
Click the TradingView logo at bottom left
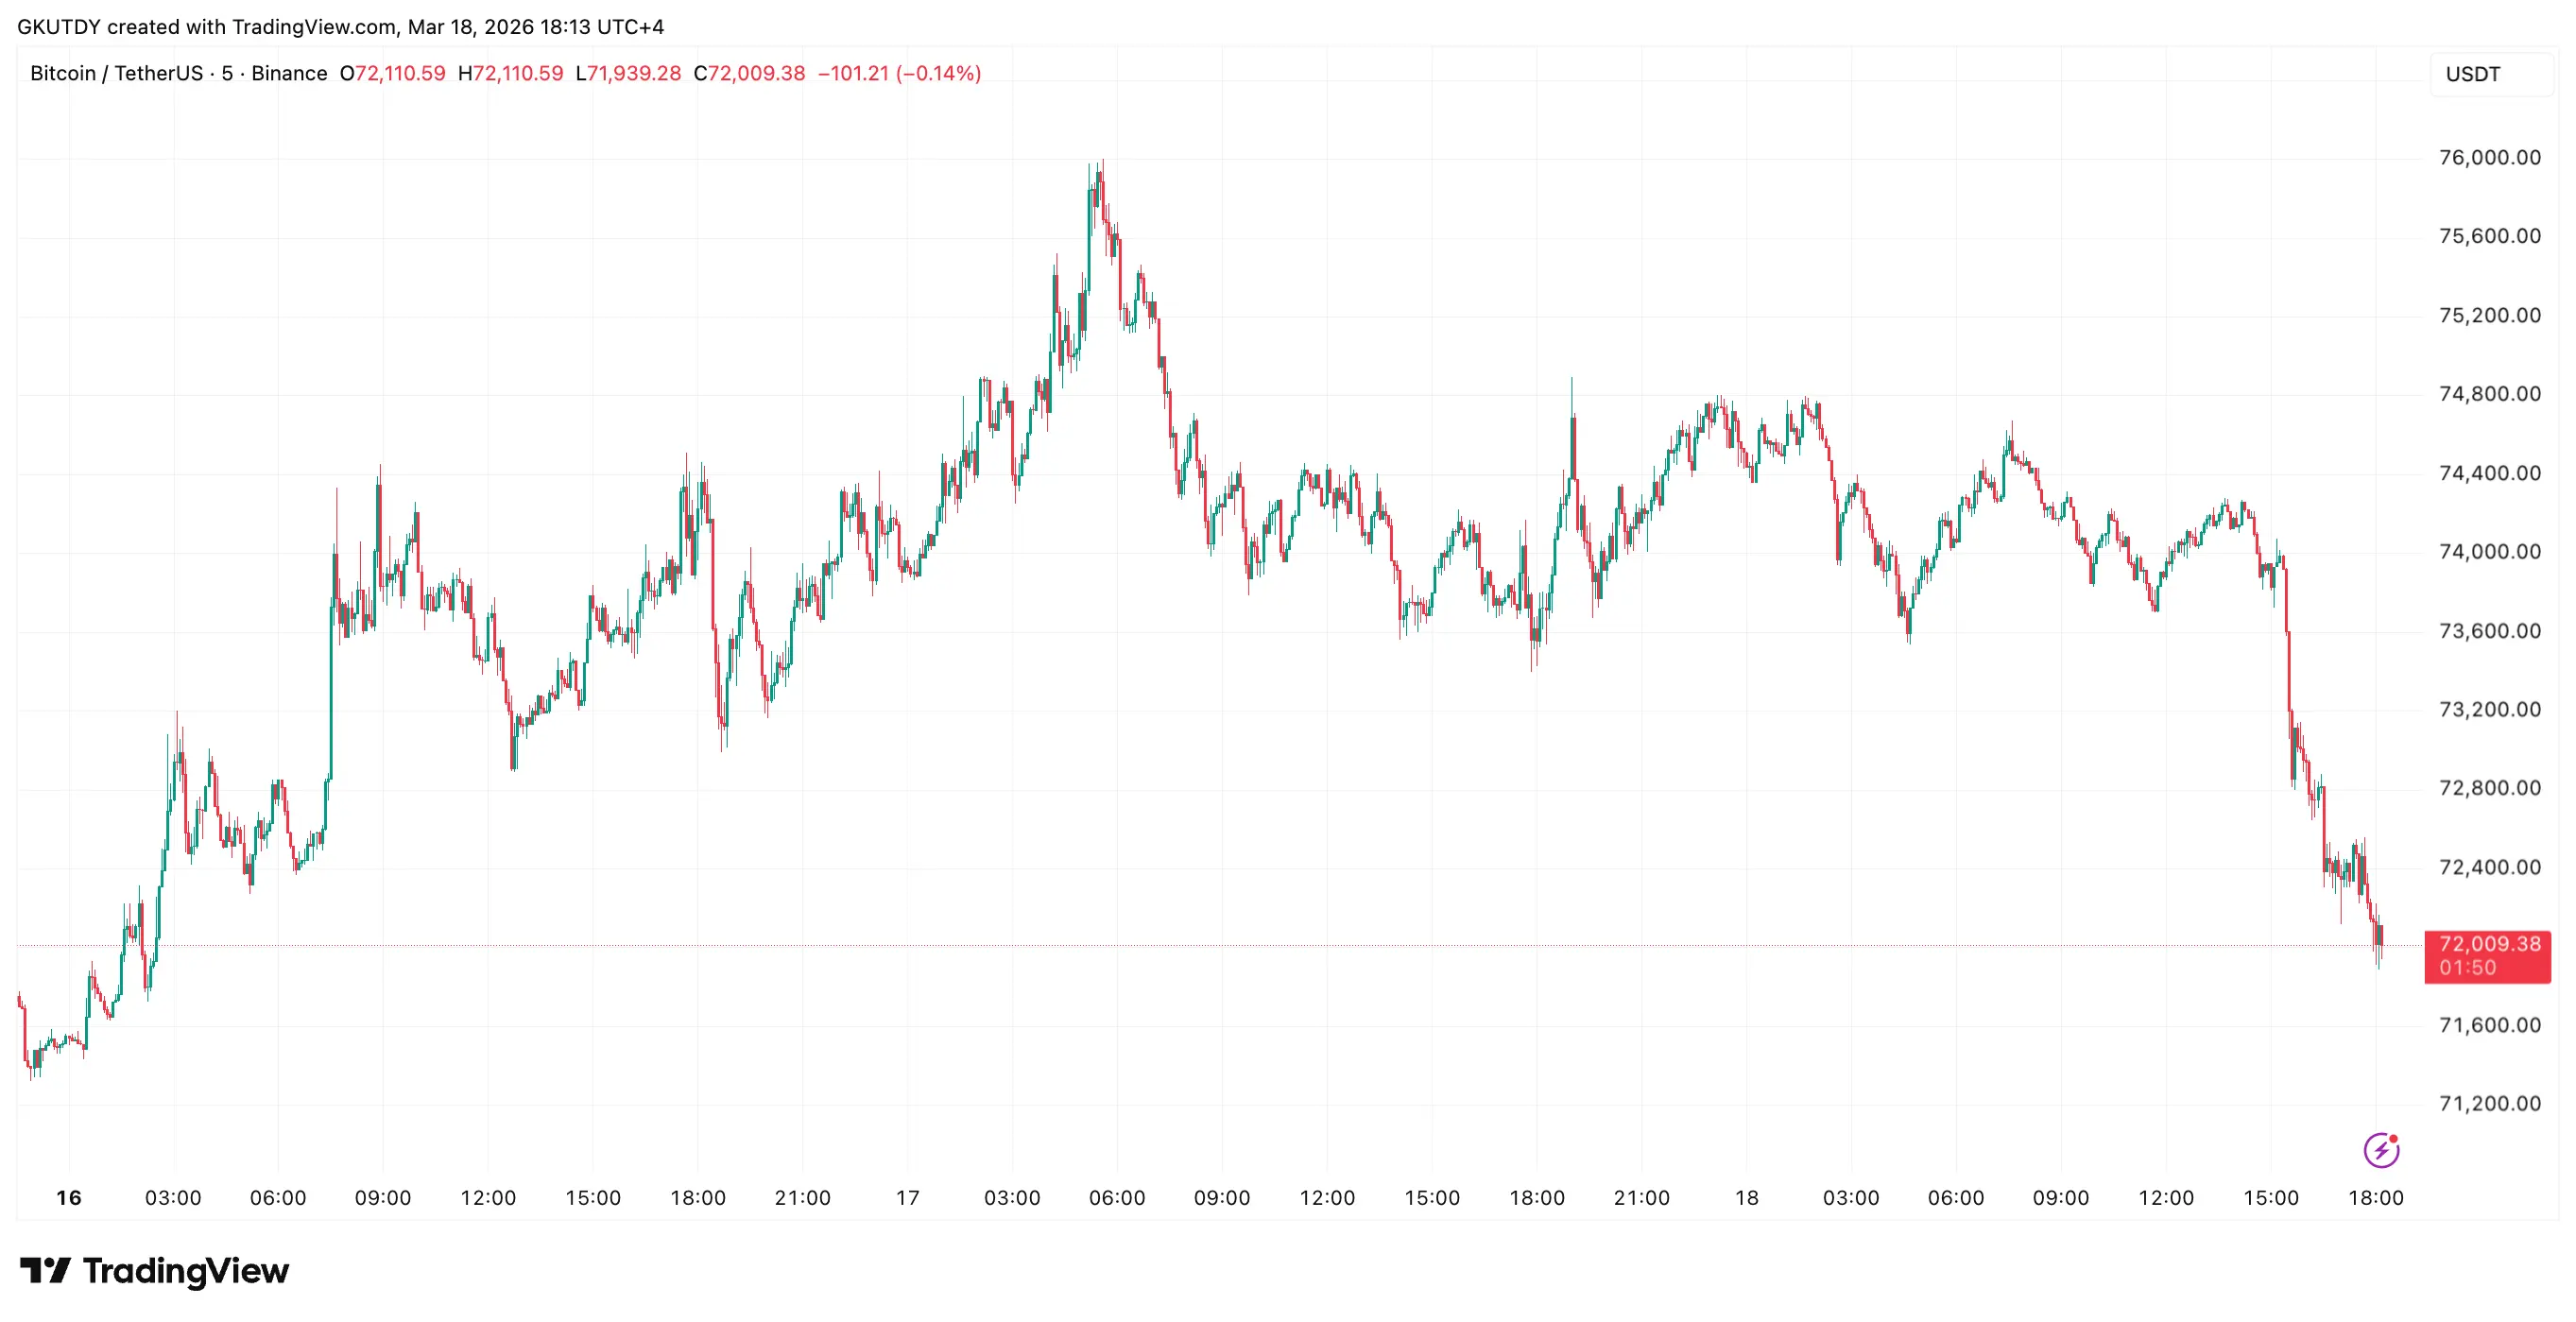tap(155, 1271)
